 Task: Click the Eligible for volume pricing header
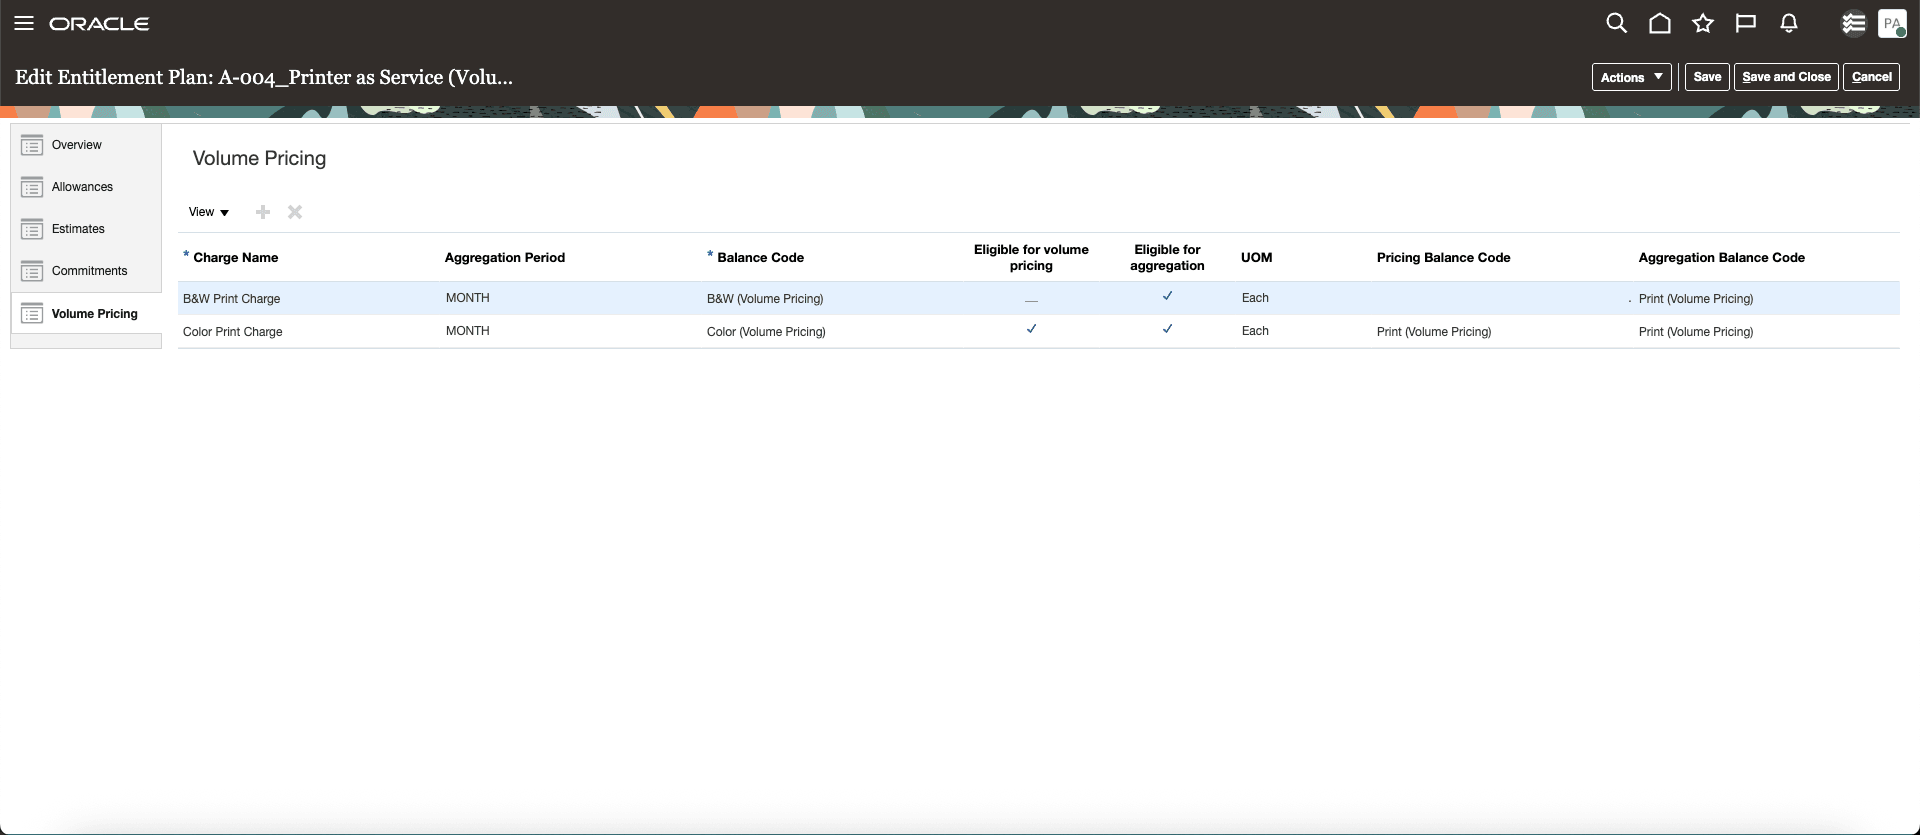click(1031, 257)
